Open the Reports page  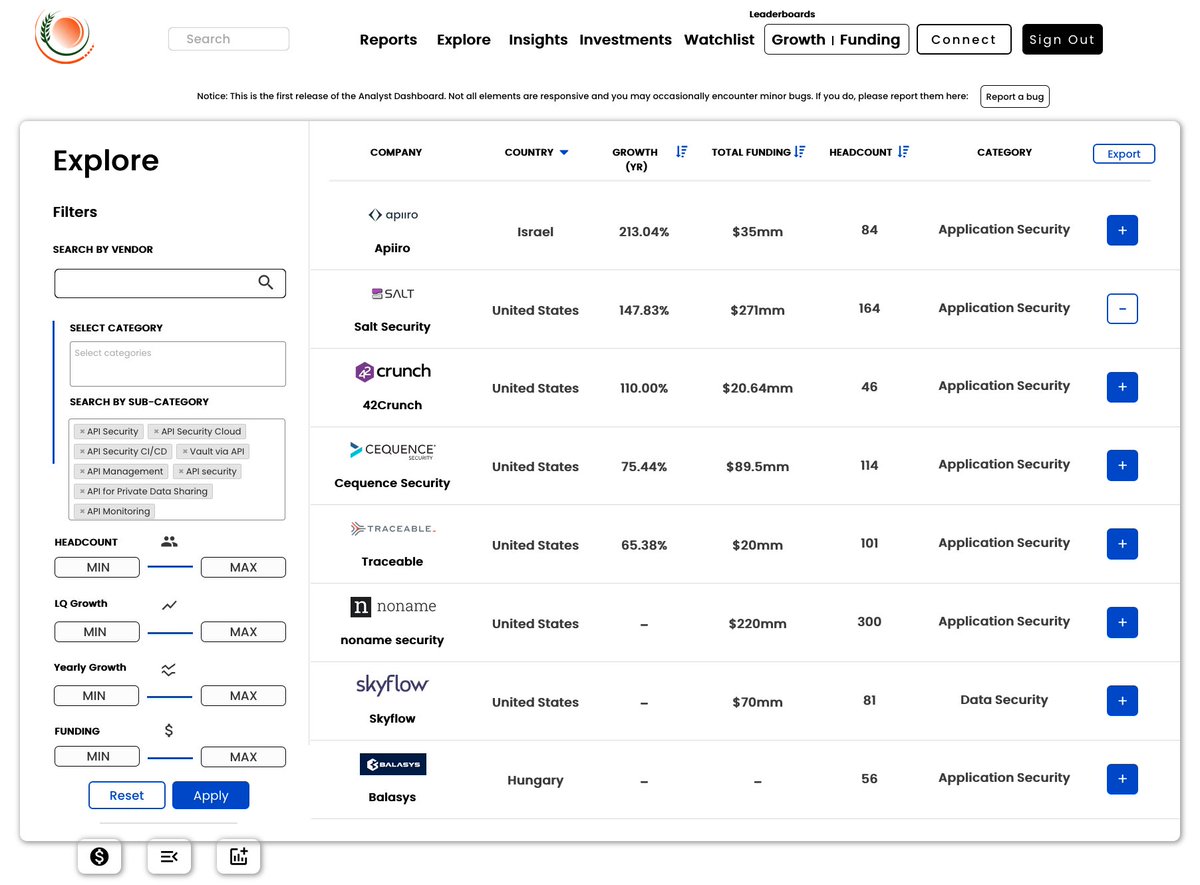[x=388, y=40]
